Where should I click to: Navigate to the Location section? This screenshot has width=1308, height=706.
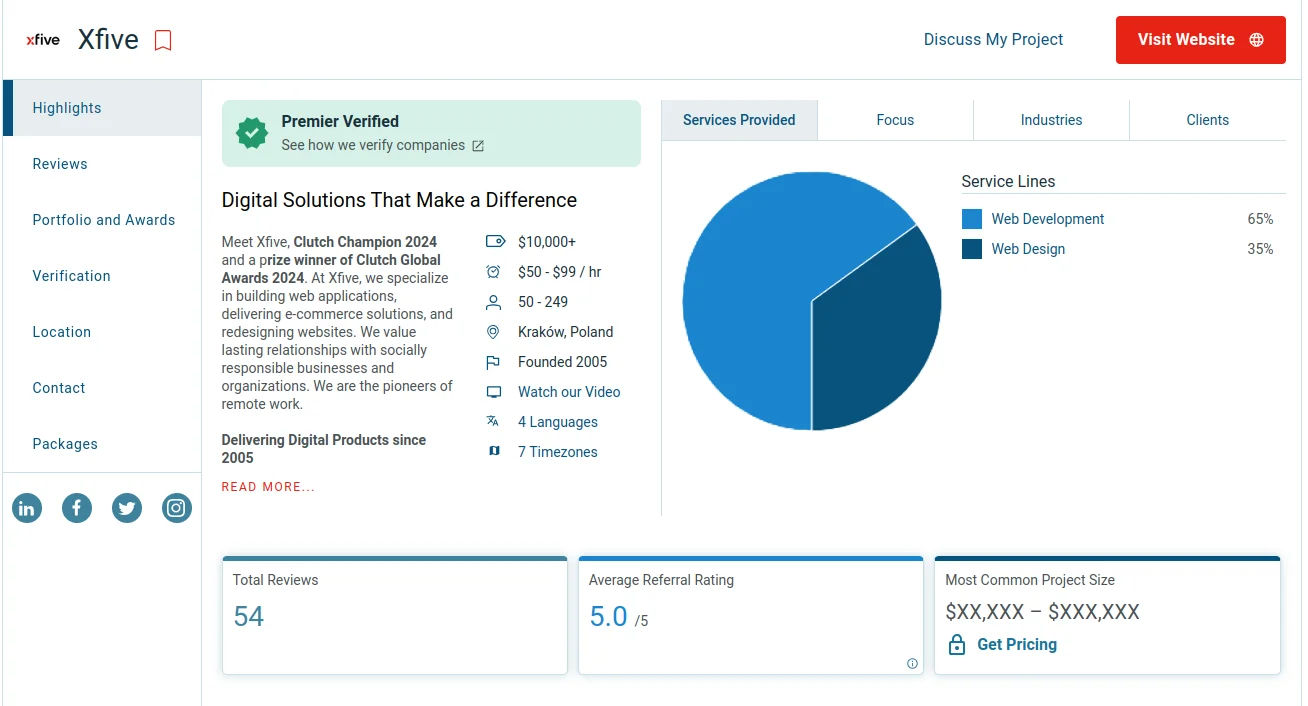click(102, 332)
